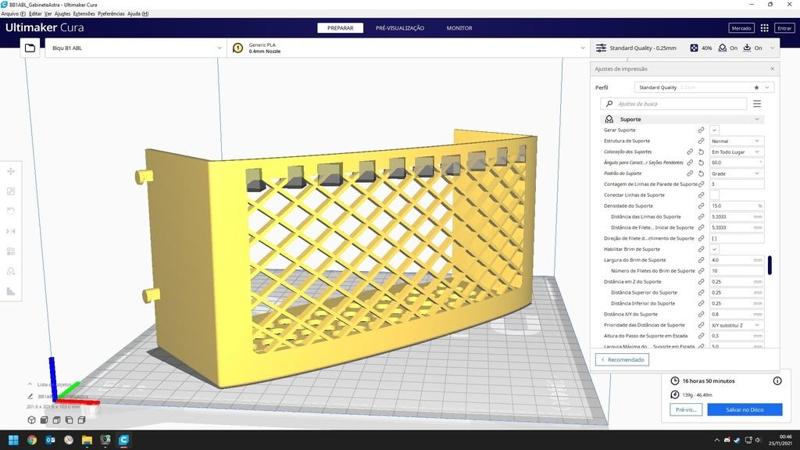Open the Biqu B1 ABL printer selector
The image size is (800, 450).
click(x=136, y=48)
